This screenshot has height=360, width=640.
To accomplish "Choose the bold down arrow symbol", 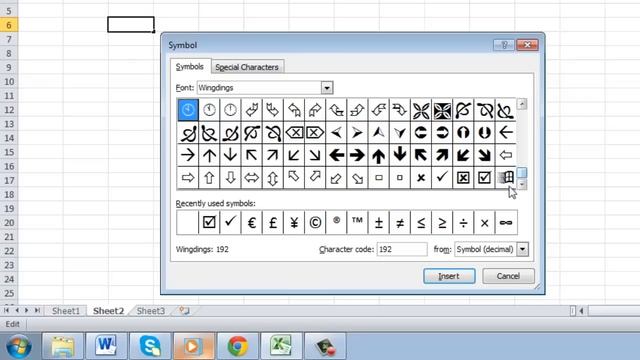I will 400,155.
